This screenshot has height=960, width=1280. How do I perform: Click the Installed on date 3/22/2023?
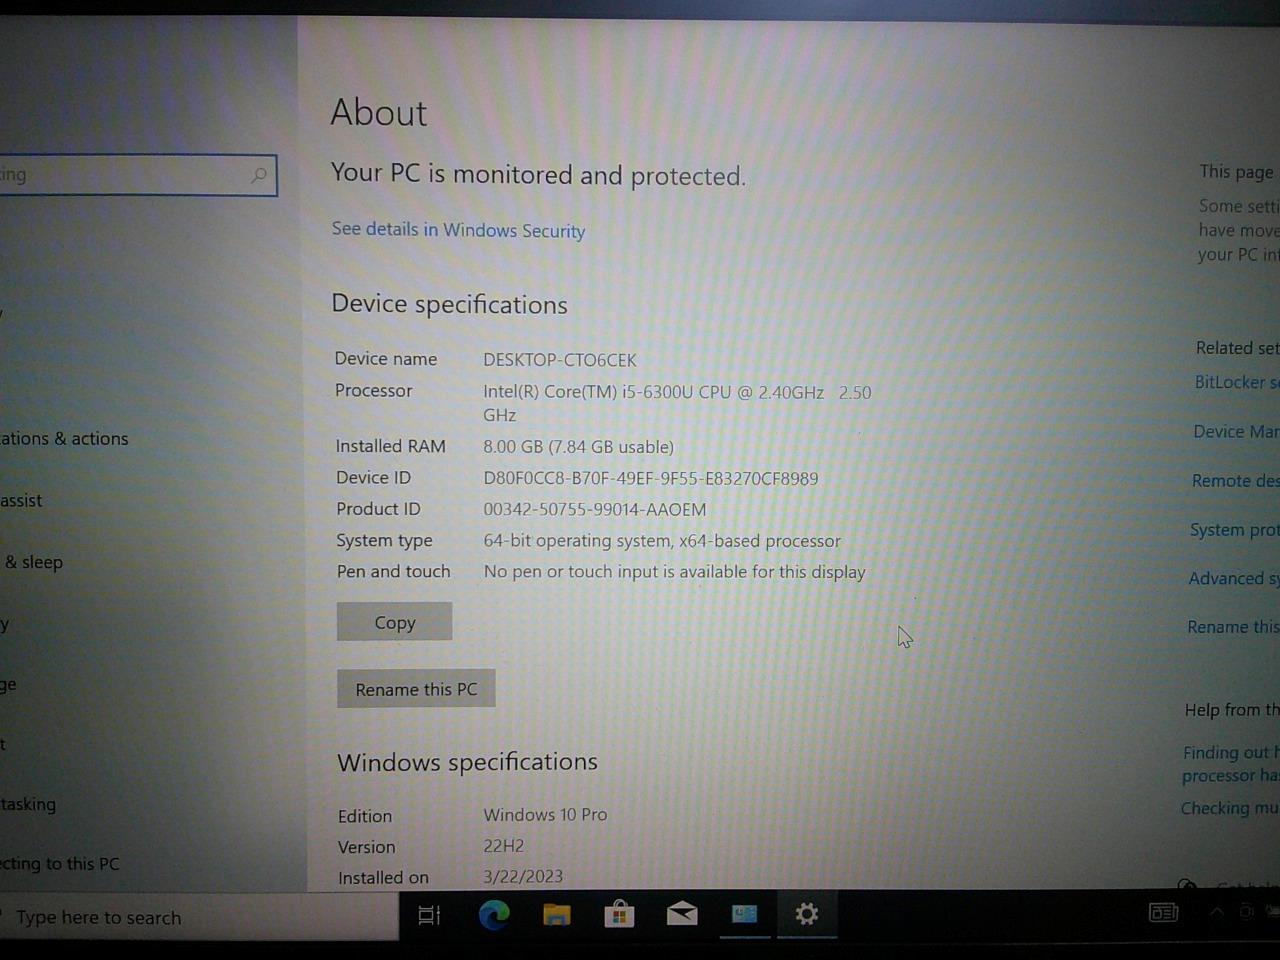point(523,877)
